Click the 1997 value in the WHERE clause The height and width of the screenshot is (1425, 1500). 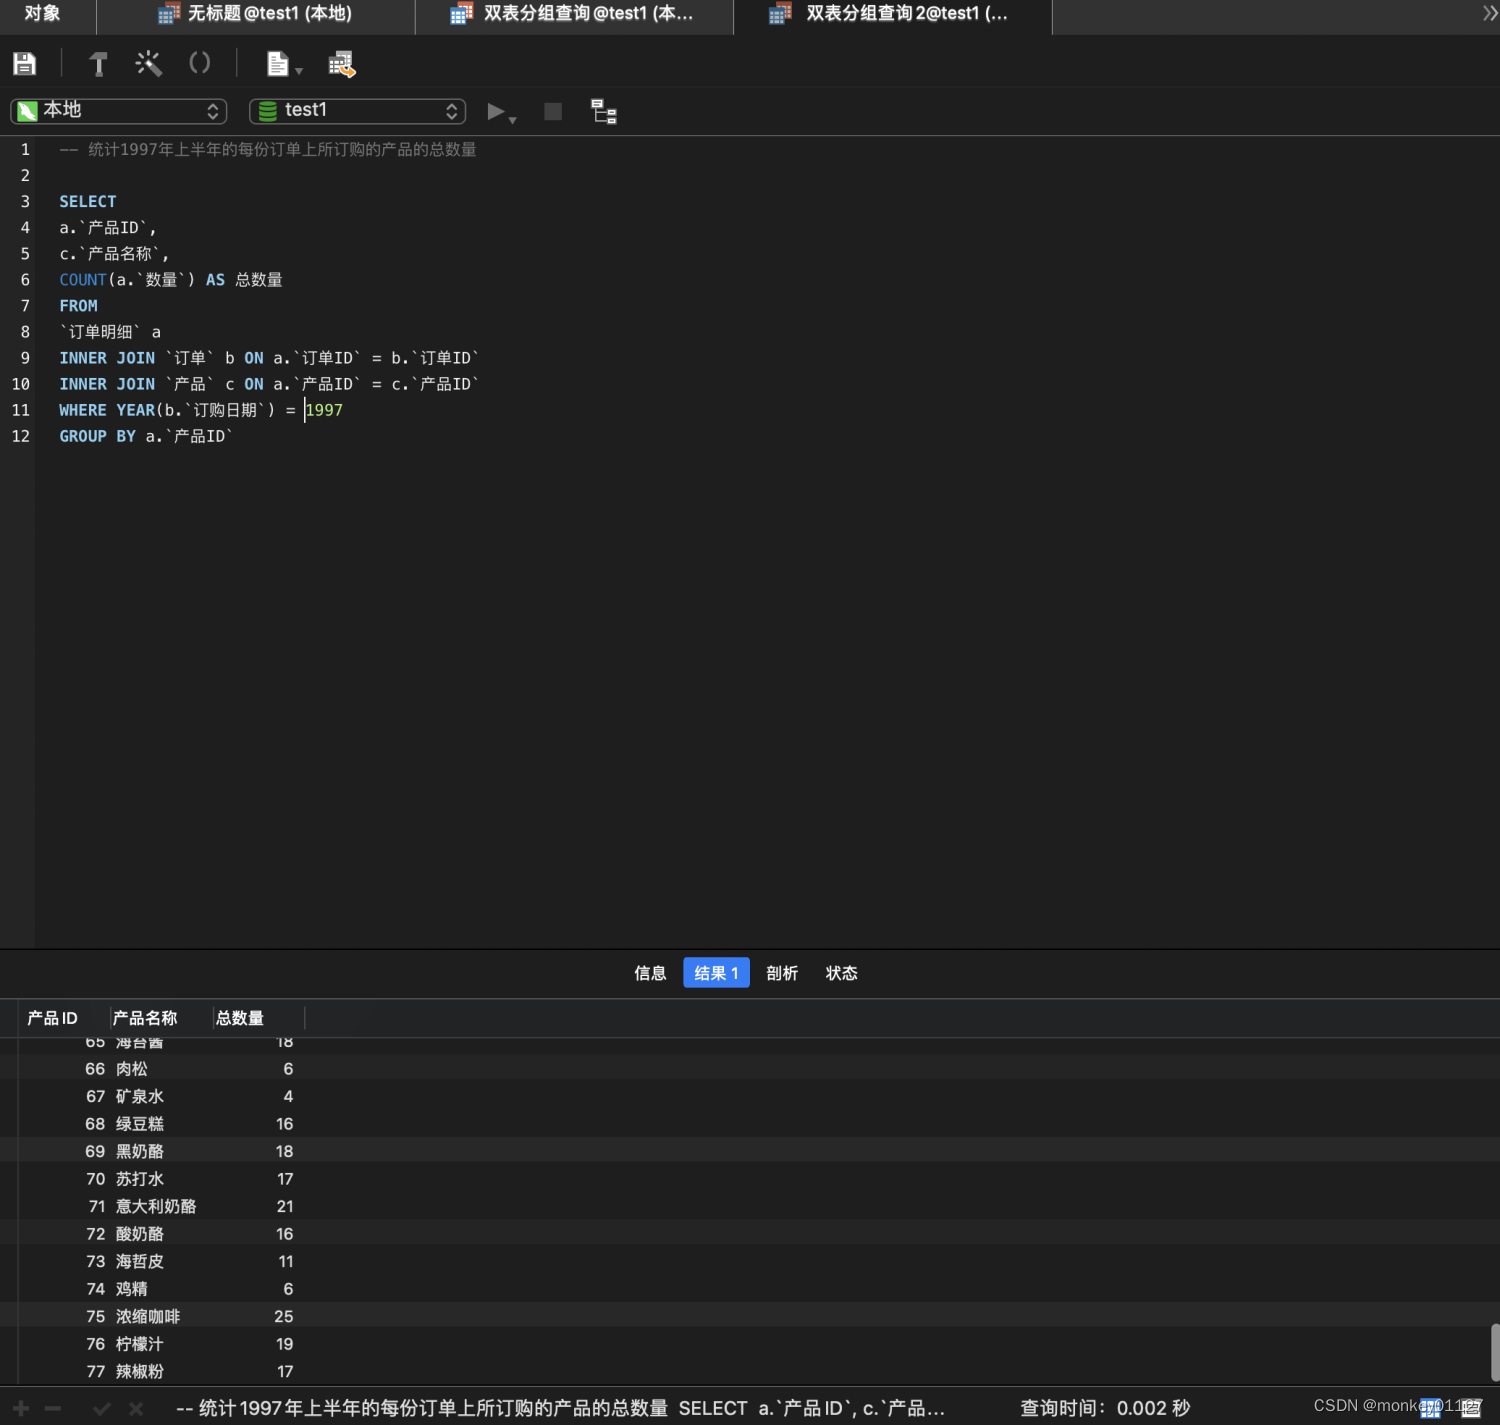point(324,410)
